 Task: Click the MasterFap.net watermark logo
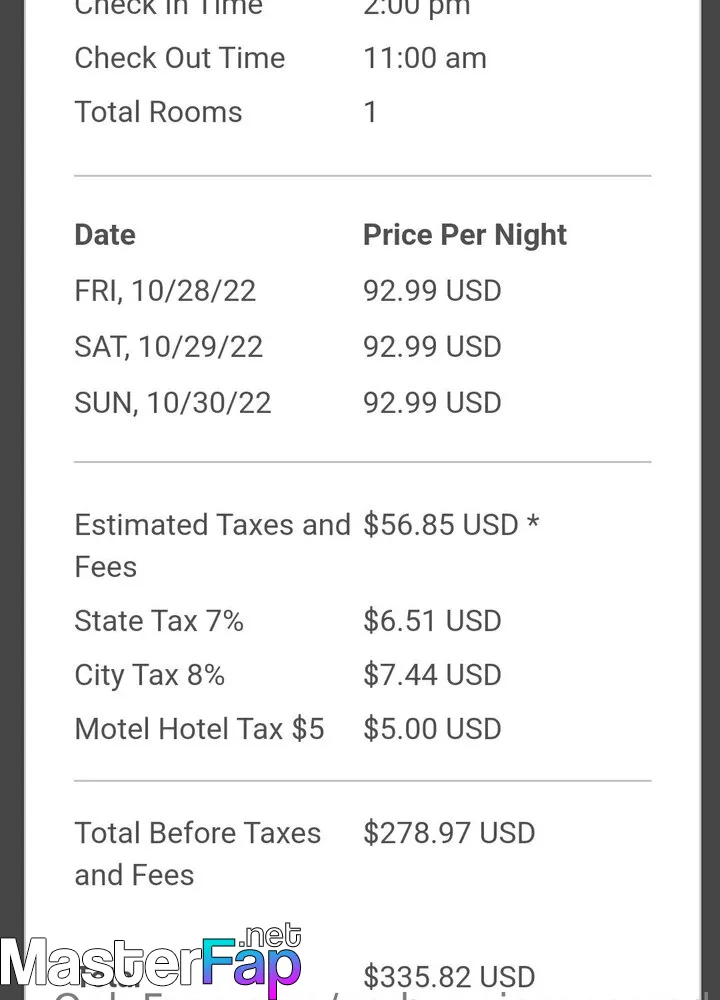(x=151, y=961)
